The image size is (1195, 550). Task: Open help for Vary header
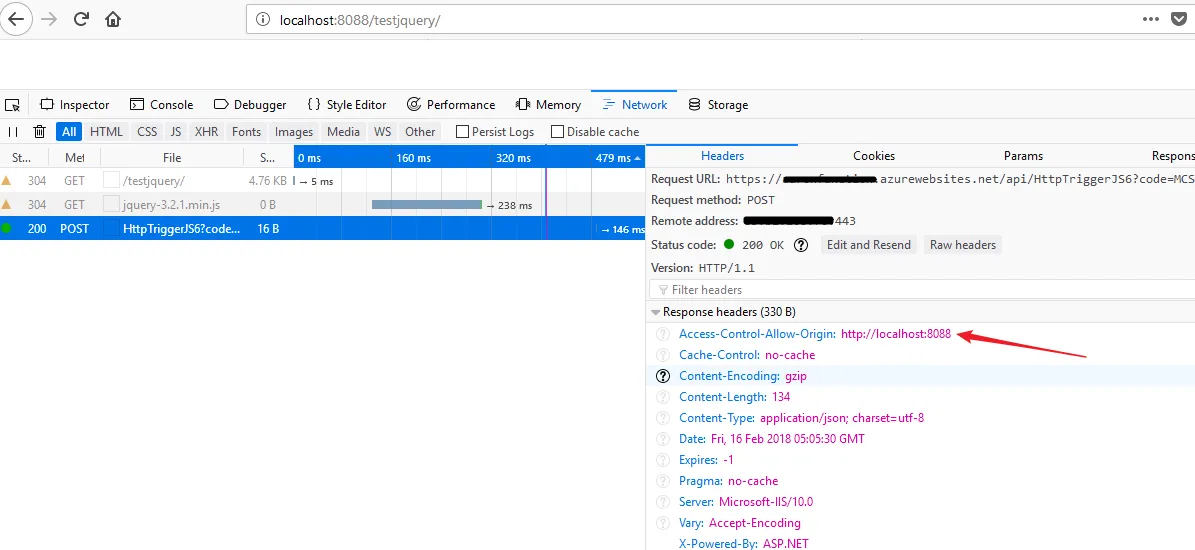tap(664, 523)
